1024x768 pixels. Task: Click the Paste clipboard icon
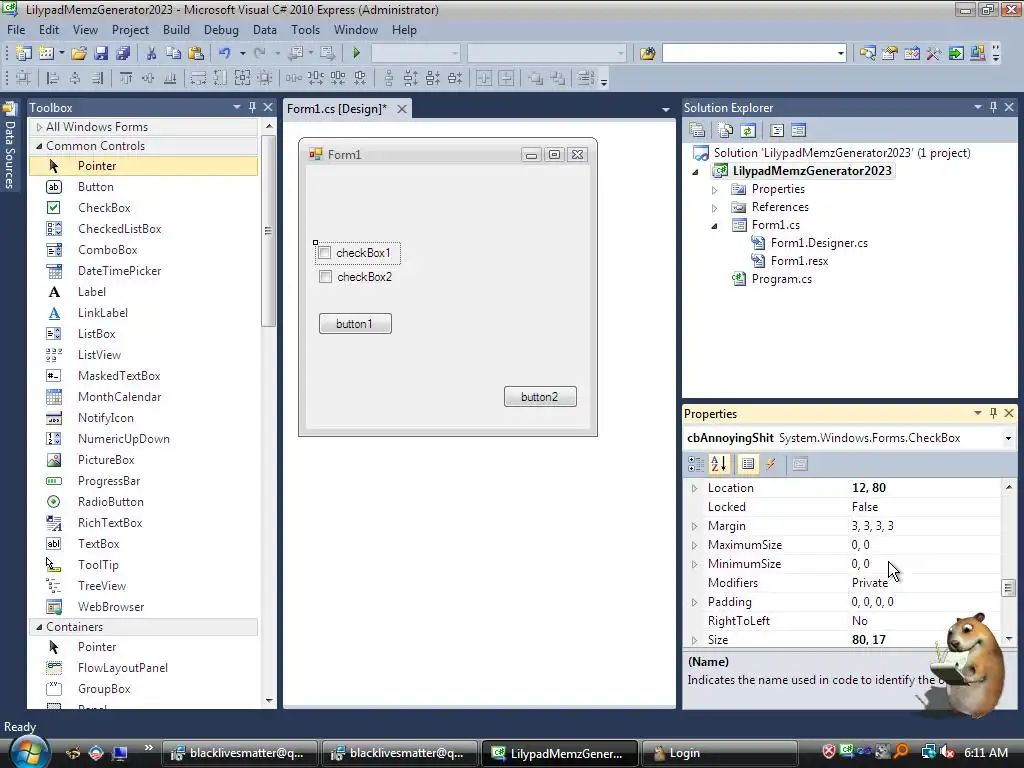point(195,53)
